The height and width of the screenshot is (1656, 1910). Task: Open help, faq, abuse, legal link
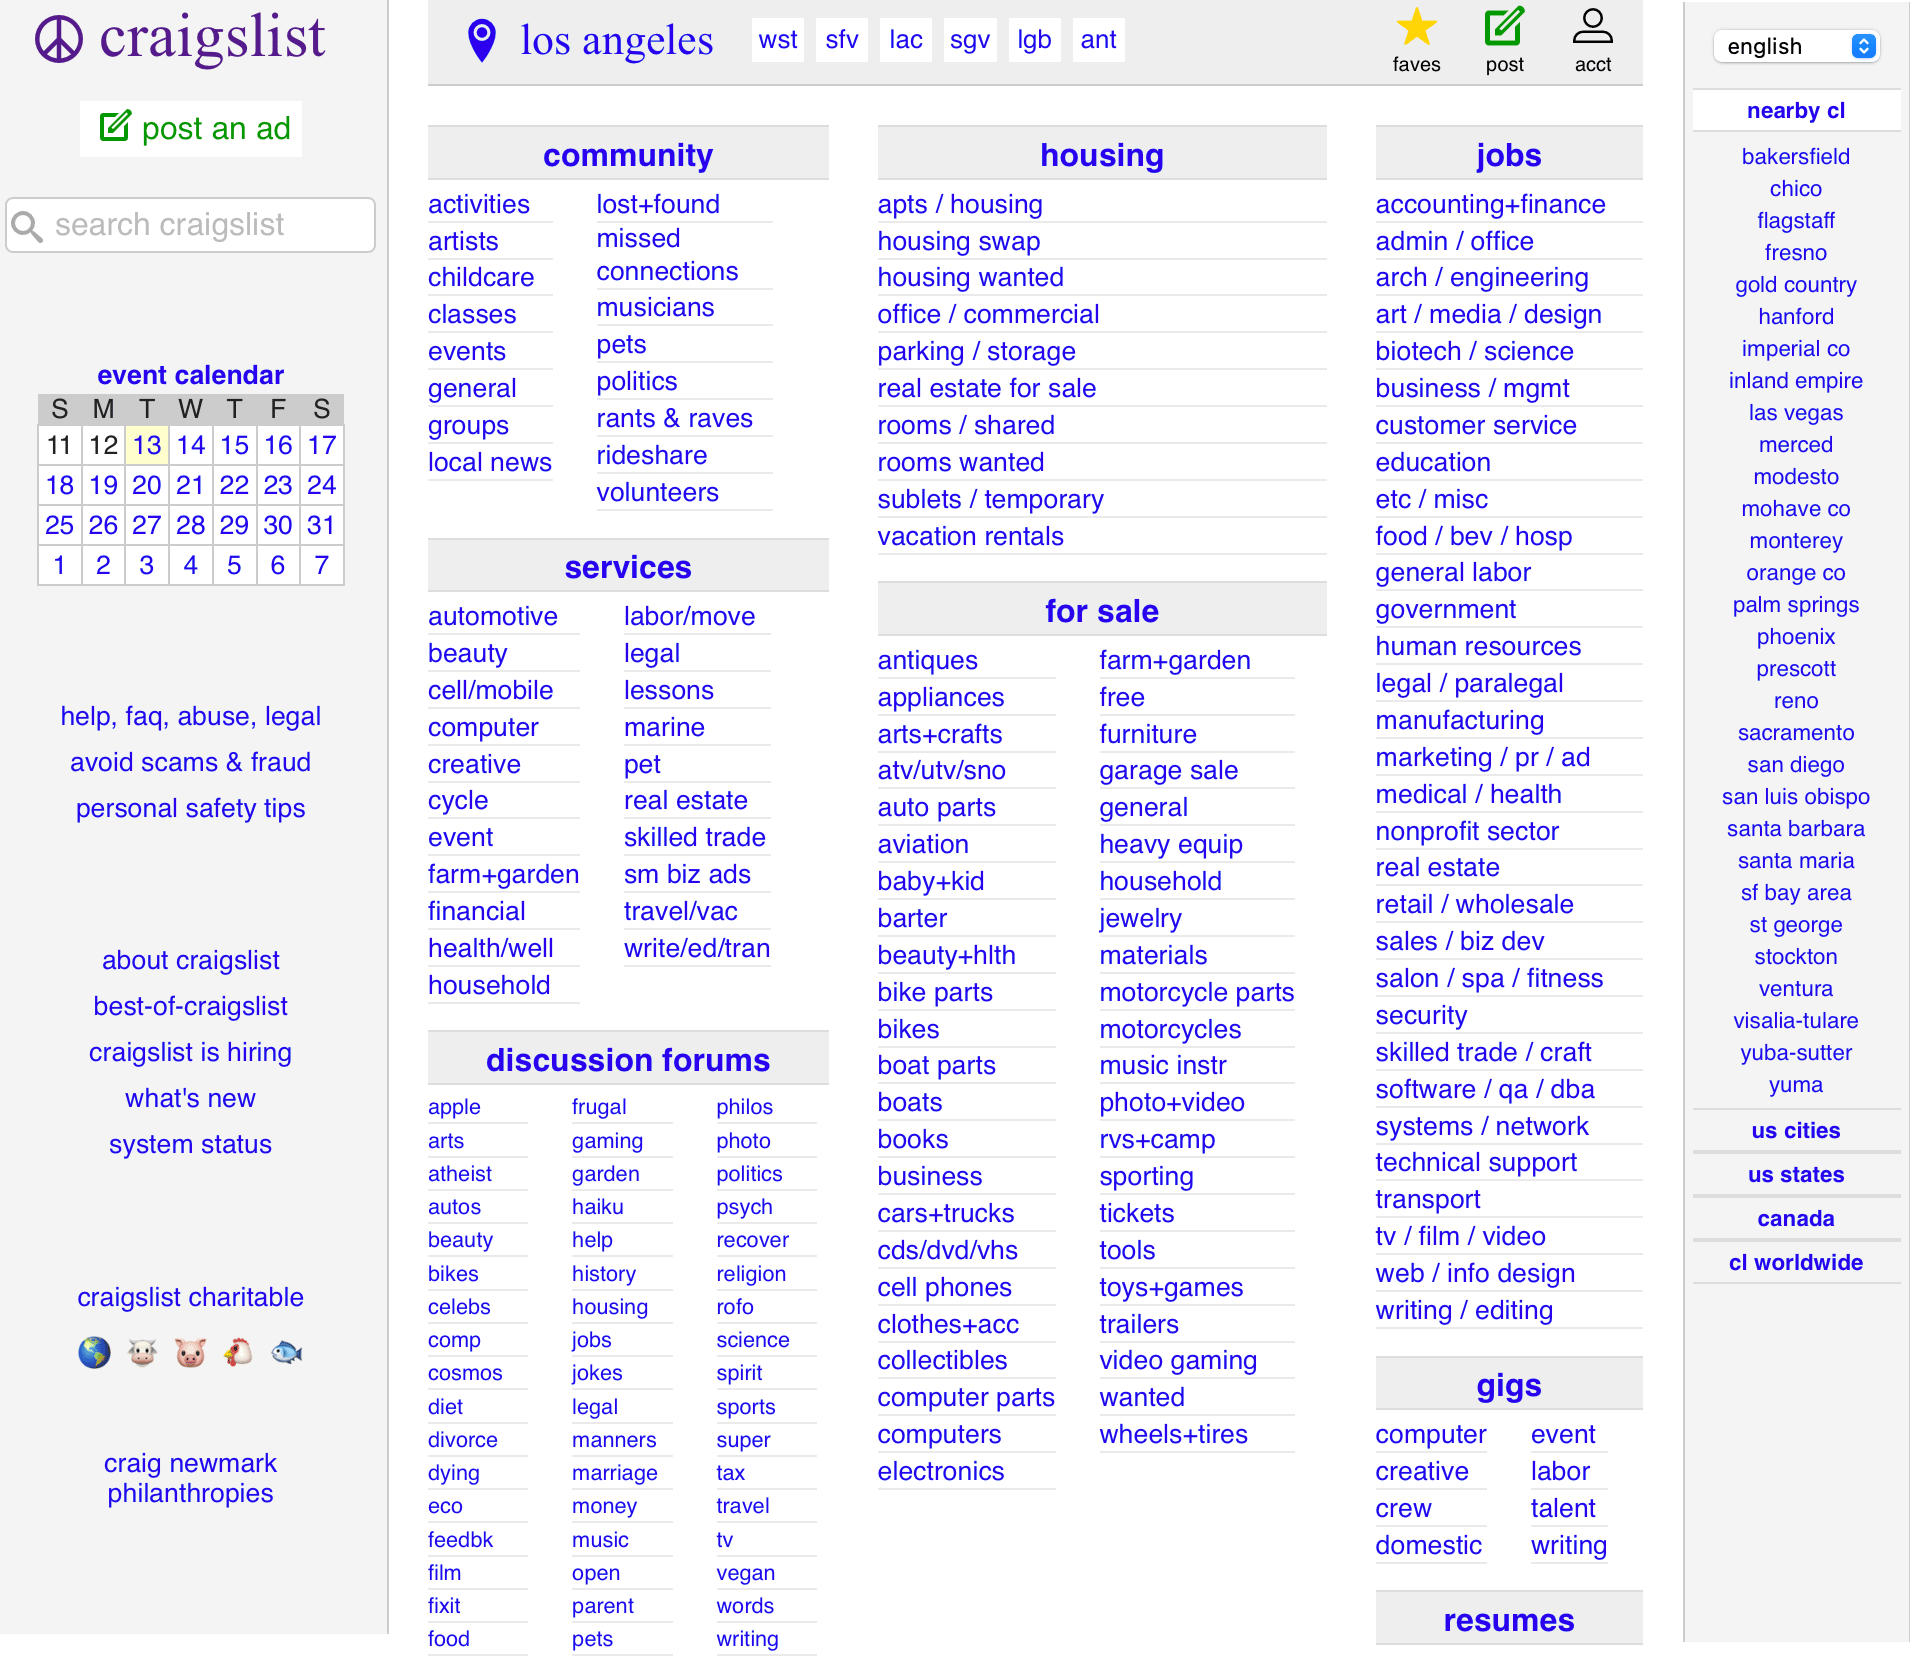point(190,717)
